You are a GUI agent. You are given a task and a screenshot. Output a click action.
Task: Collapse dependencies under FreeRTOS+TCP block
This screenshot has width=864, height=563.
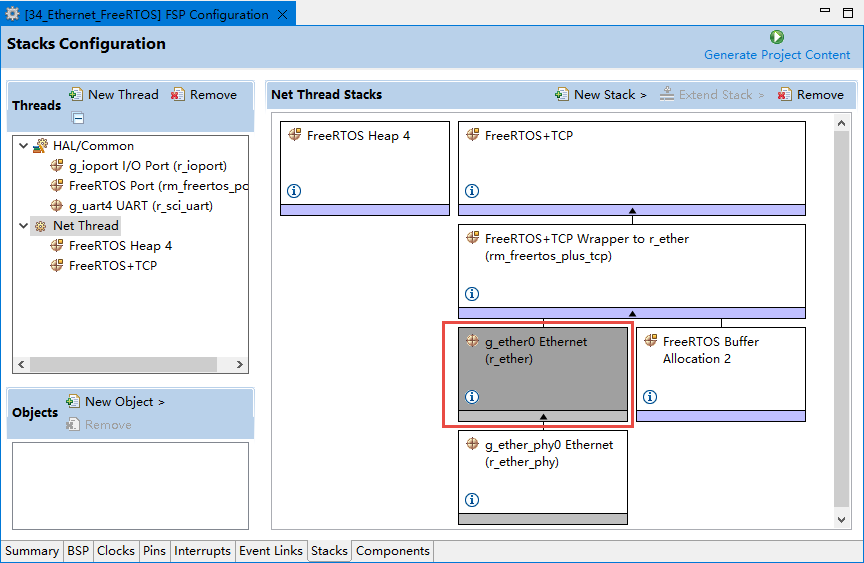pos(633,210)
